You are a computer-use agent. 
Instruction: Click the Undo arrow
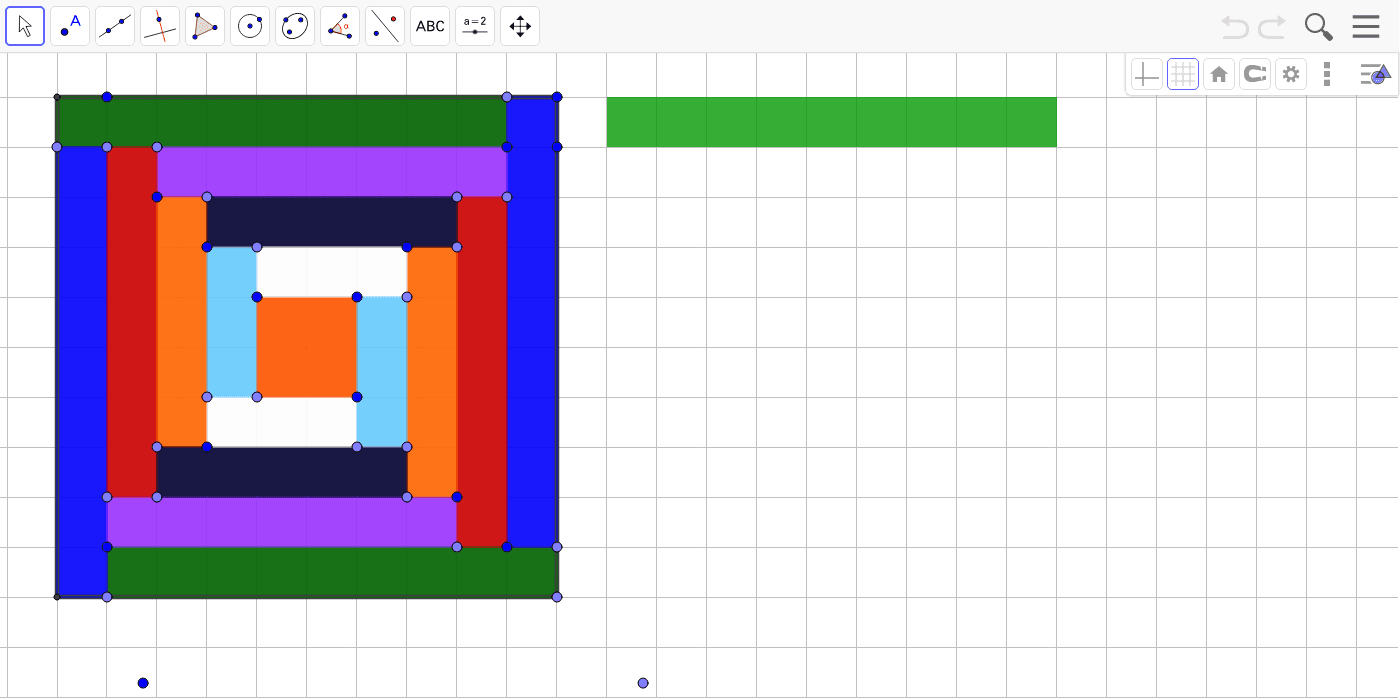click(x=1235, y=27)
